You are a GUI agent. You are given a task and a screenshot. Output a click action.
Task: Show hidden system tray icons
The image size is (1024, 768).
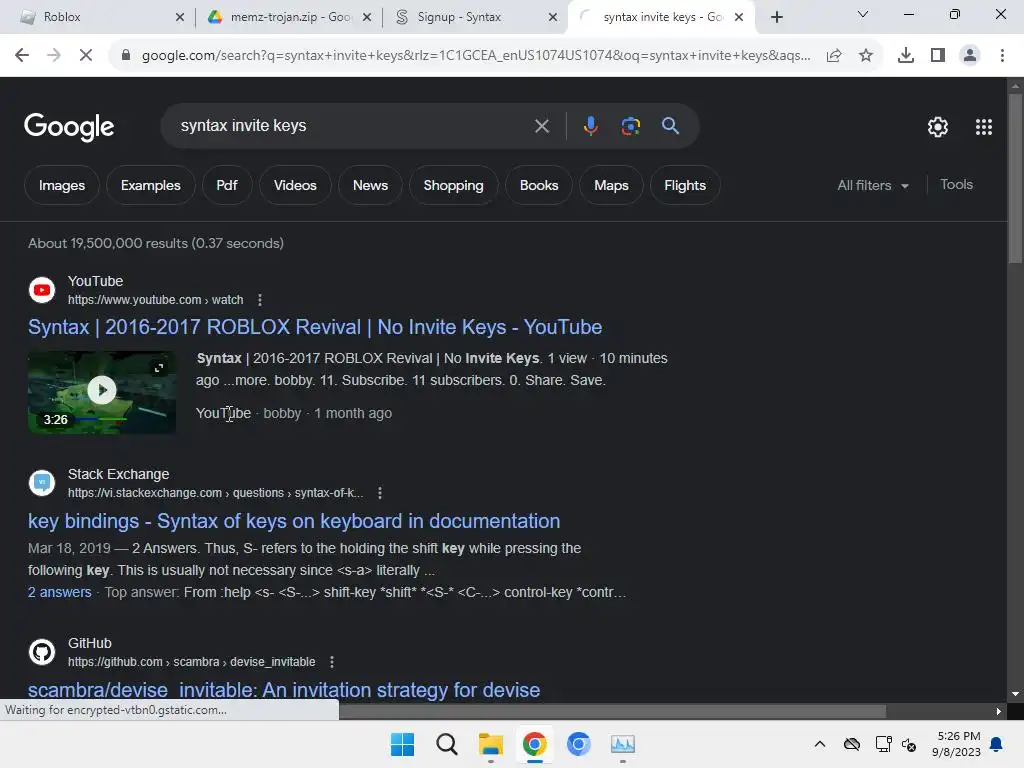(820, 744)
